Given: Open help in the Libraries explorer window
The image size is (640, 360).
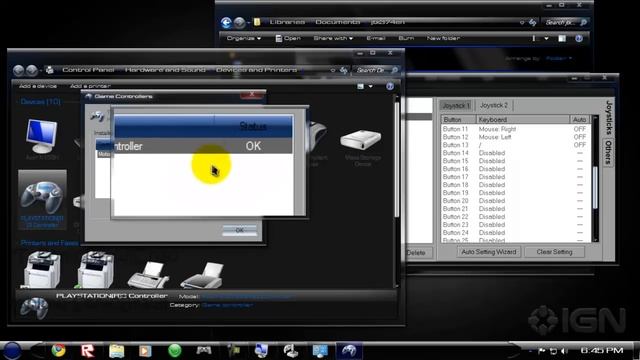Looking at the screenshot, I should coord(579,38).
